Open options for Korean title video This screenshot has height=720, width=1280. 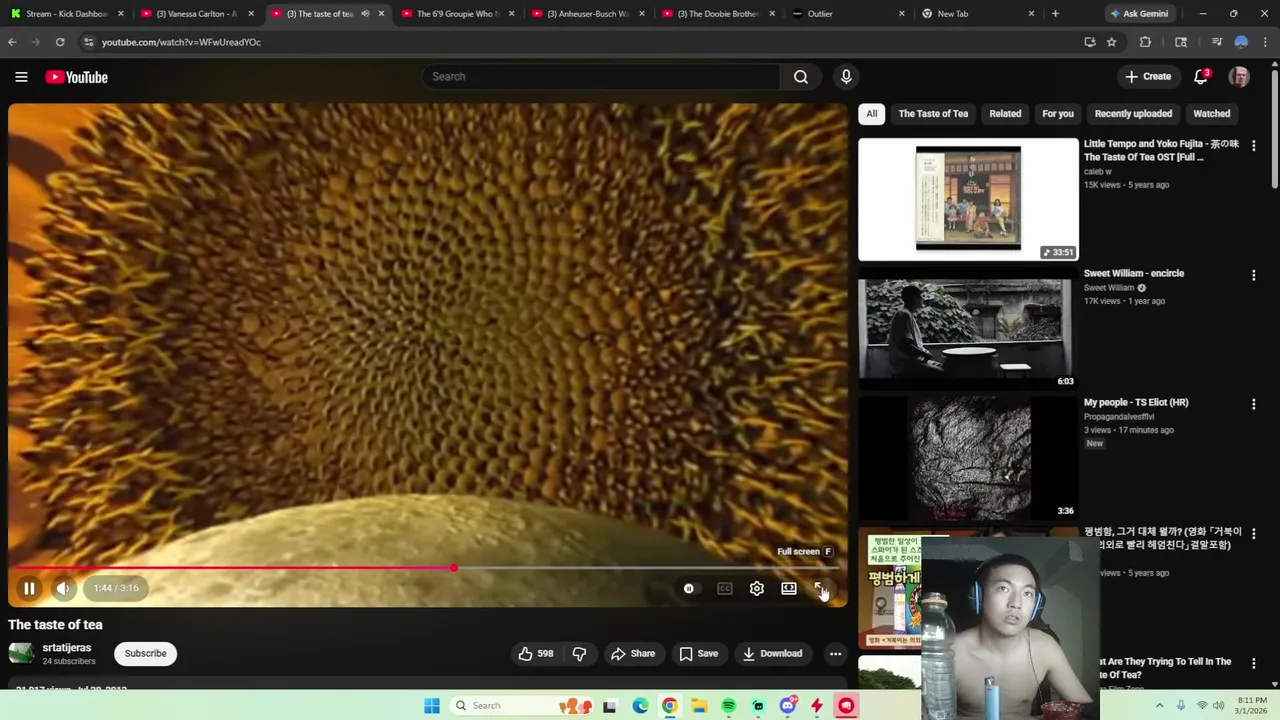pos(1253,533)
